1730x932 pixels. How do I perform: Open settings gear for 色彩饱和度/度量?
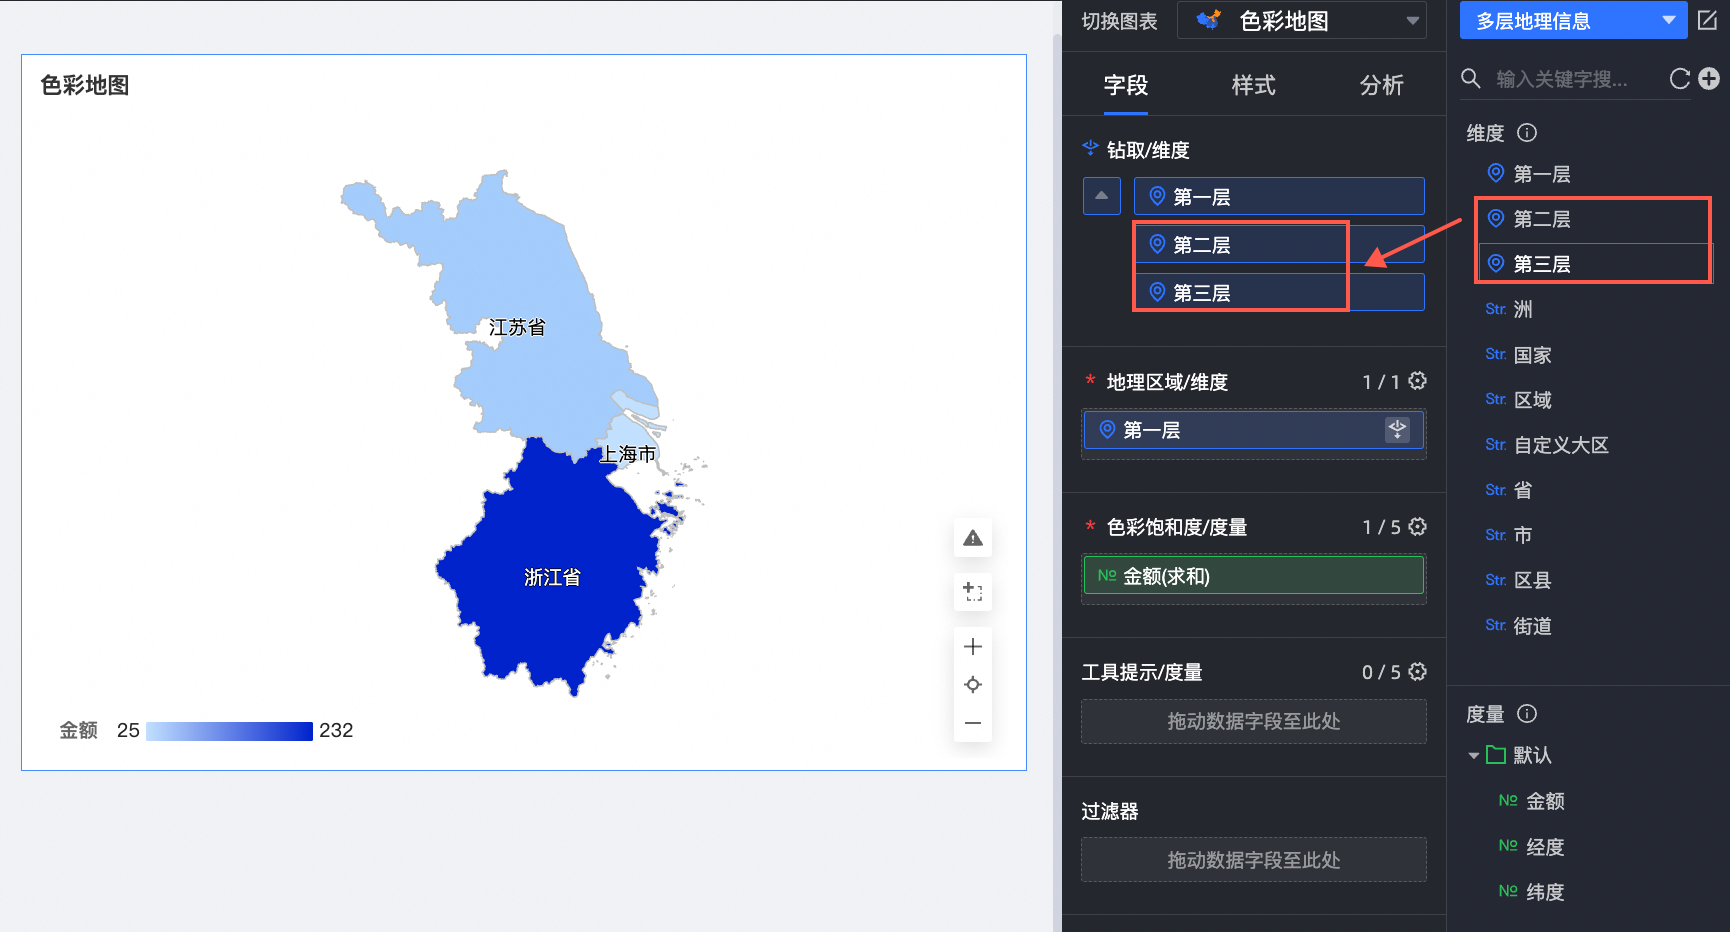click(x=1418, y=526)
